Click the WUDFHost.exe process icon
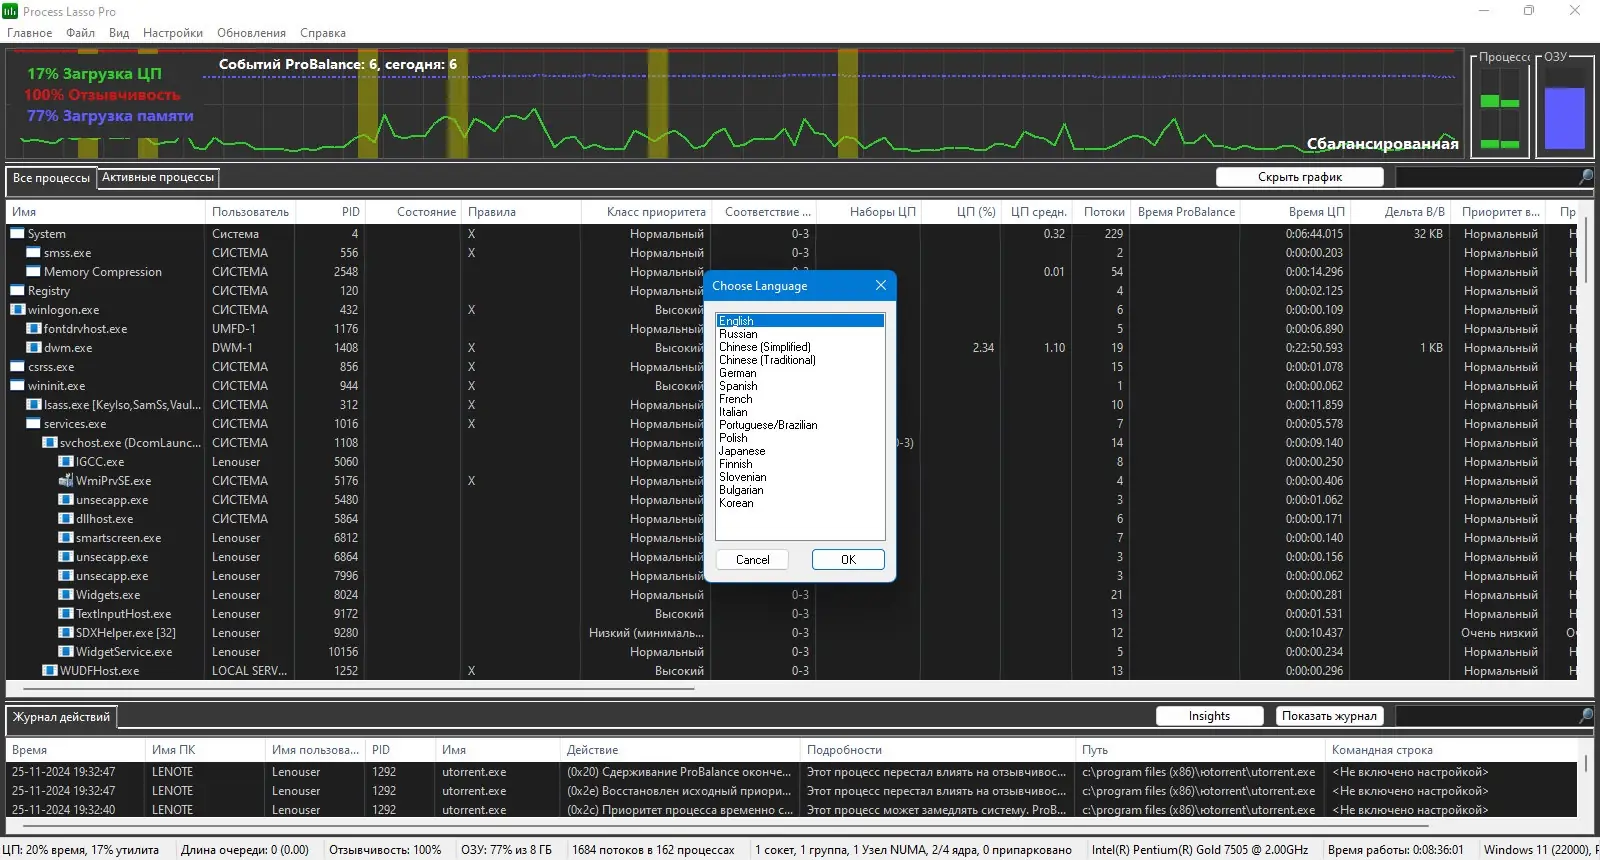 pos(49,671)
